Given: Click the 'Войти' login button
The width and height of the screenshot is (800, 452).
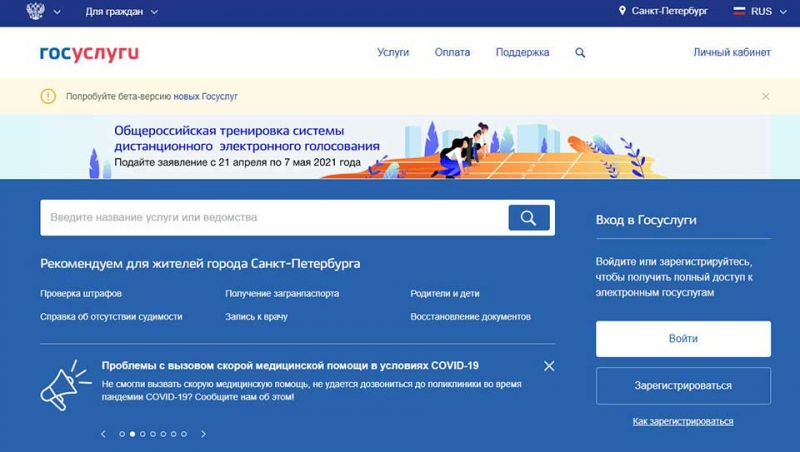Looking at the screenshot, I should (683, 339).
